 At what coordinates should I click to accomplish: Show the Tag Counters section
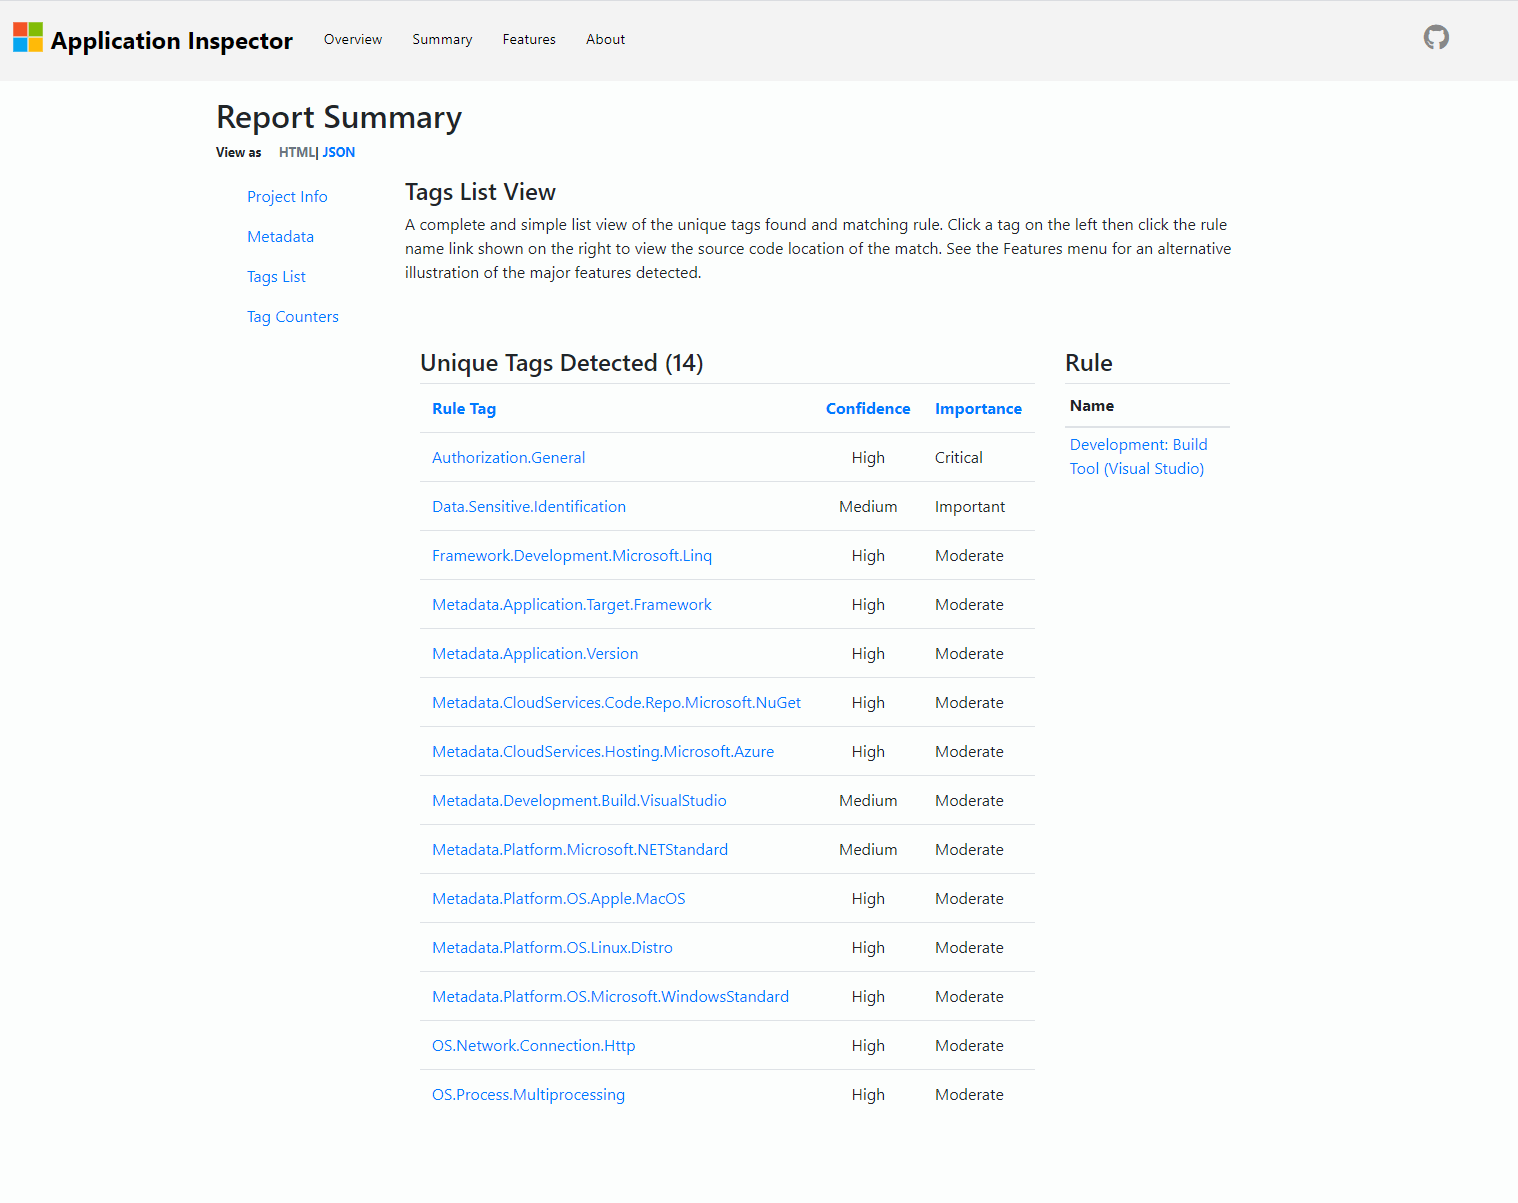[x=292, y=317]
